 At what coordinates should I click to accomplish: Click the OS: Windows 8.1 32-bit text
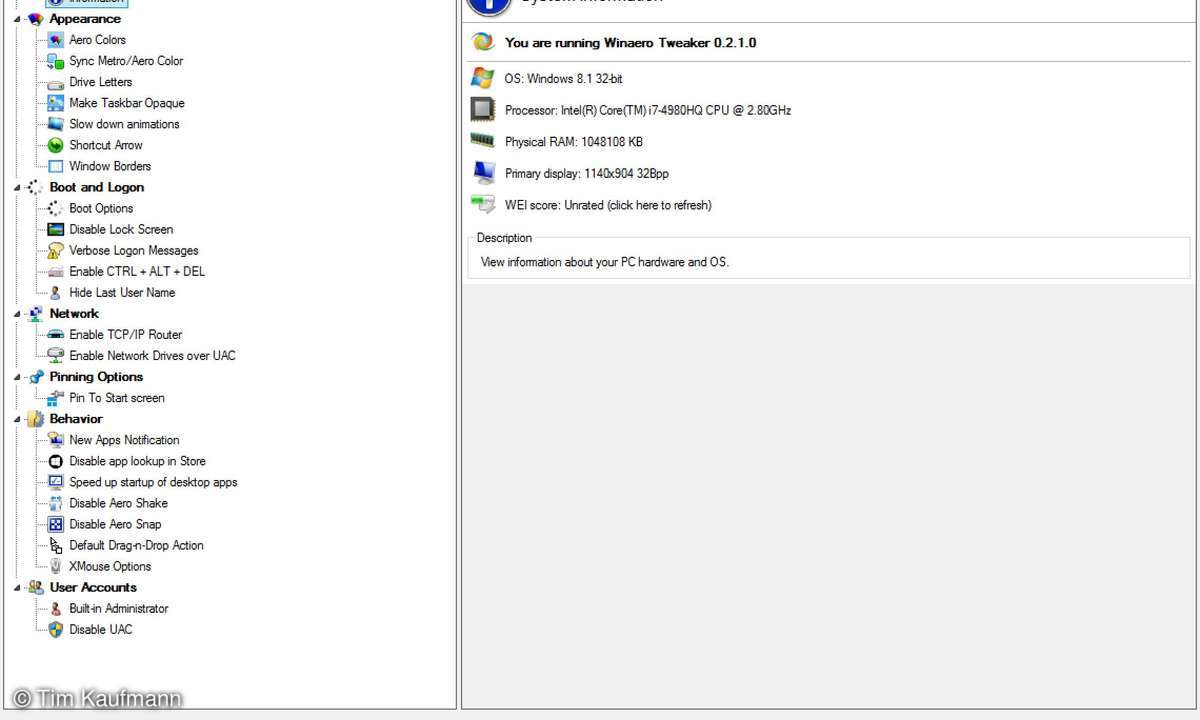(564, 79)
